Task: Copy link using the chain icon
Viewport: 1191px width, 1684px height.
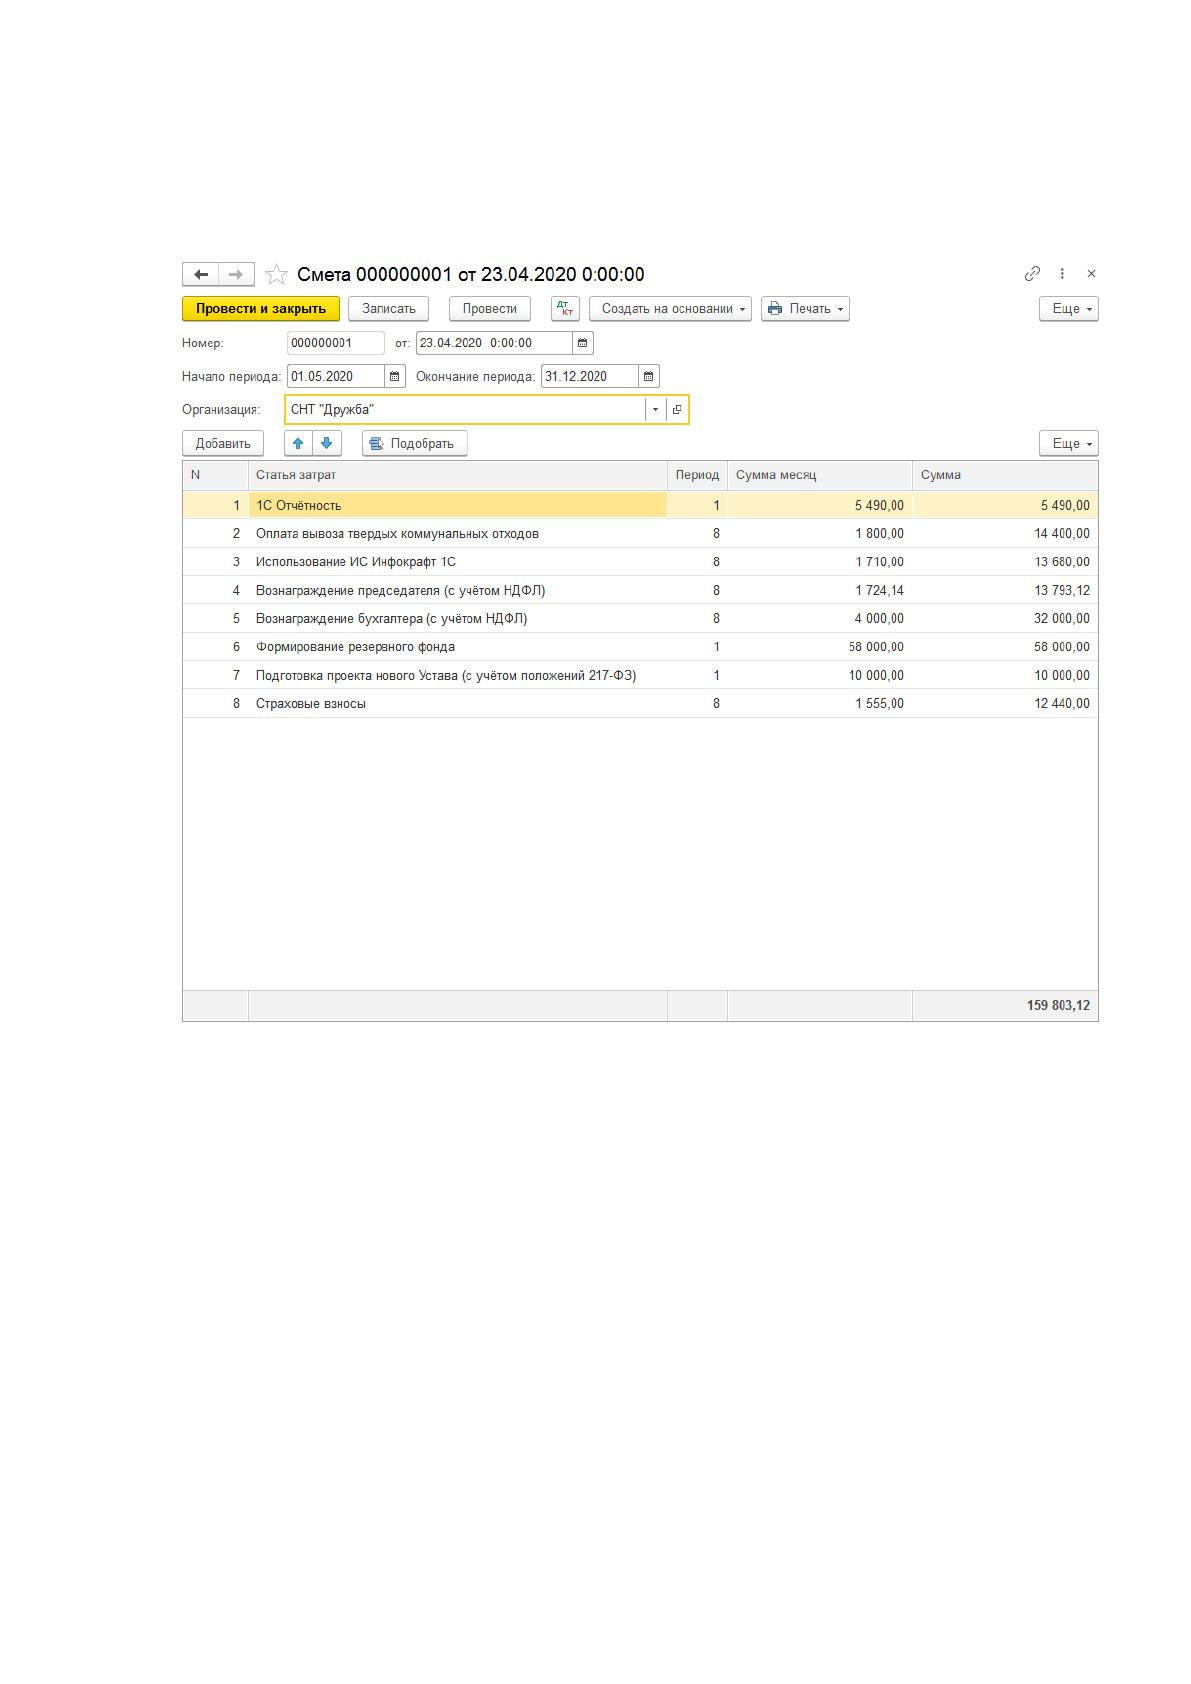Action: tap(1032, 273)
